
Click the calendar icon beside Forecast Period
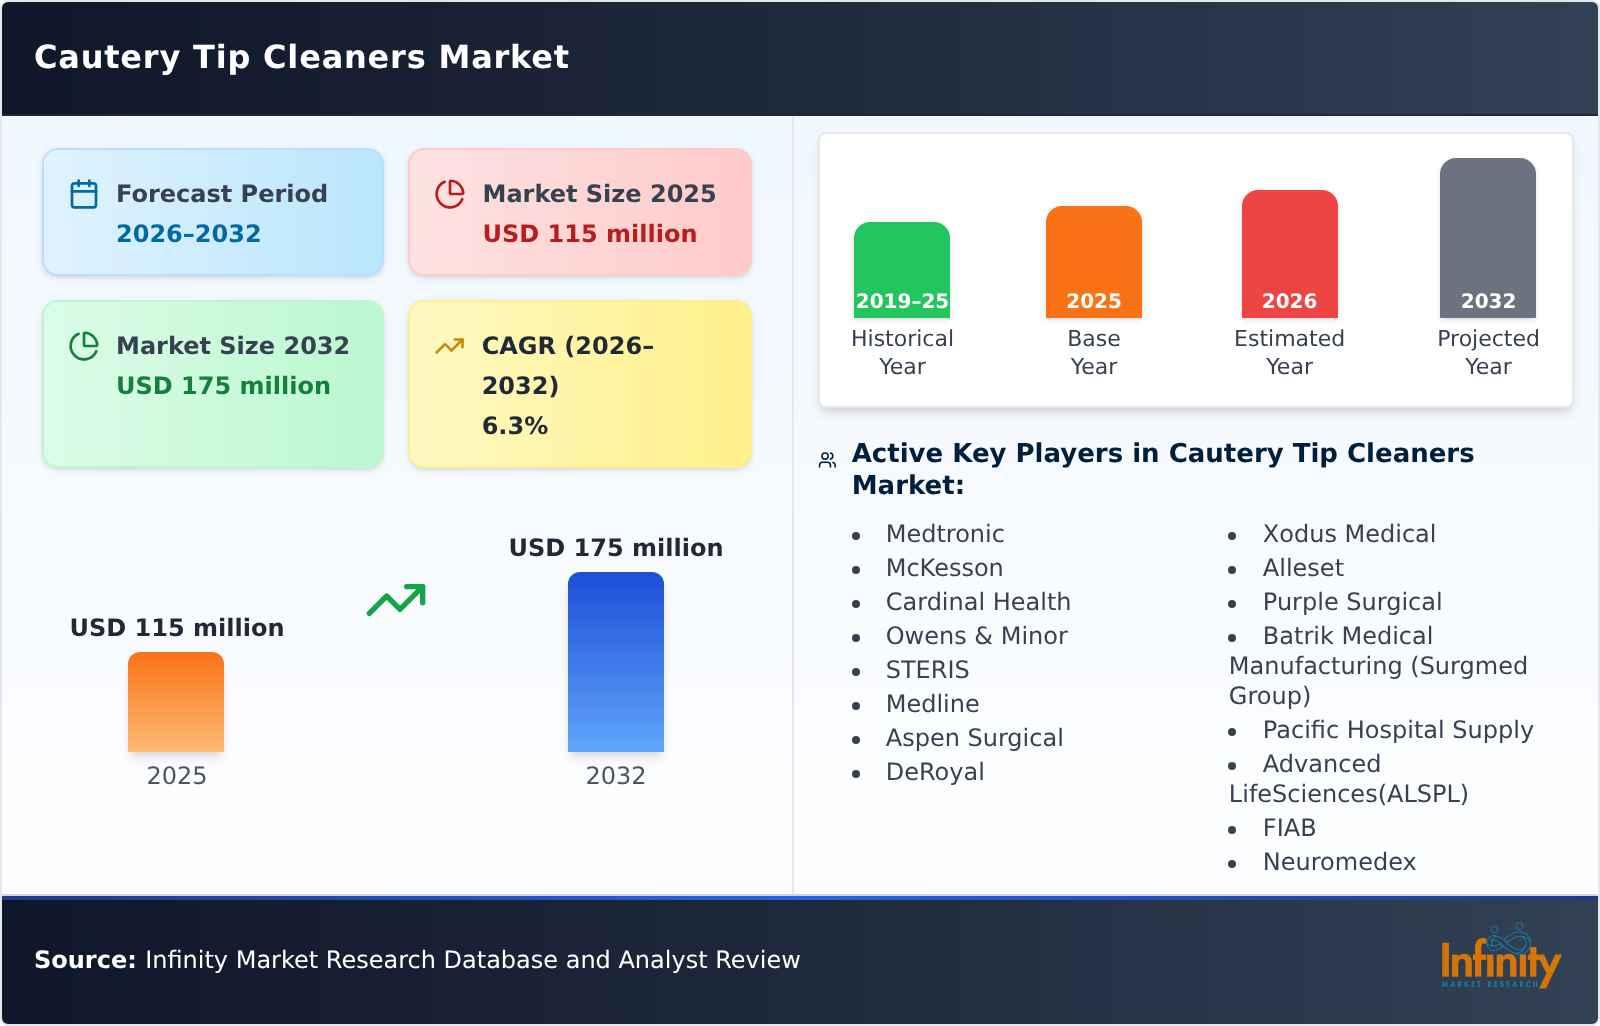[x=84, y=194]
